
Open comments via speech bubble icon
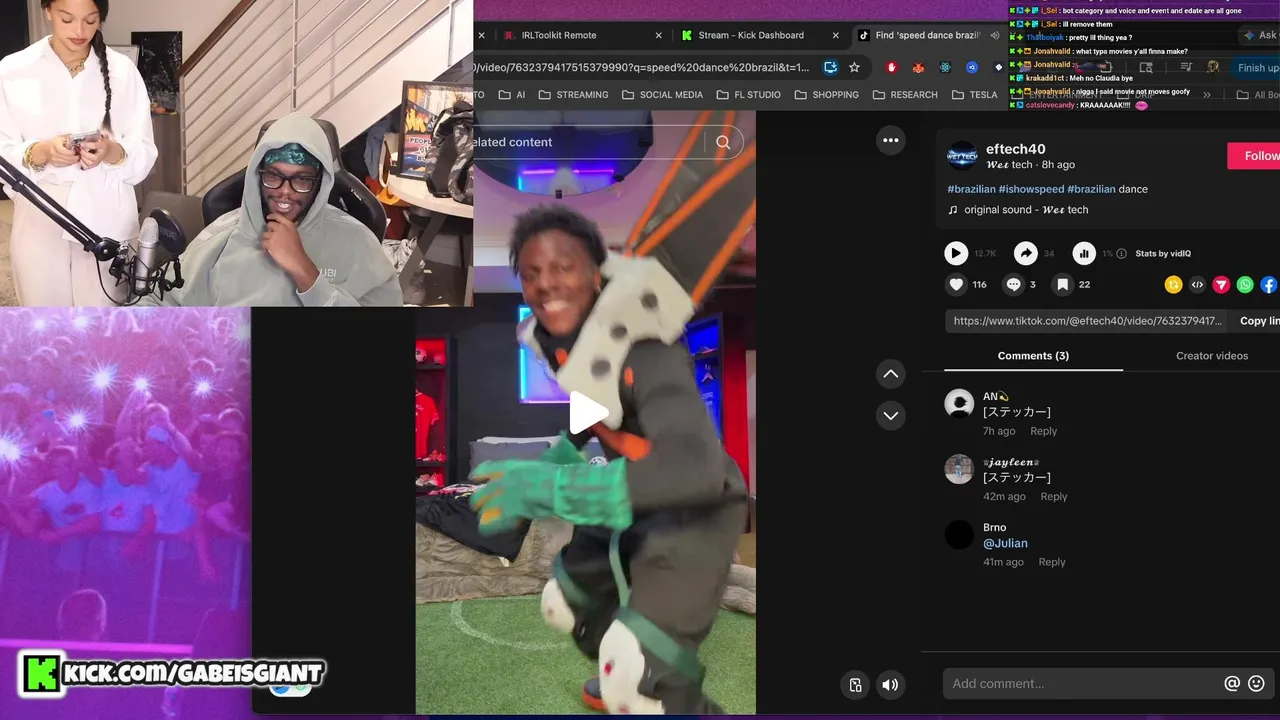(x=1014, y=285)
